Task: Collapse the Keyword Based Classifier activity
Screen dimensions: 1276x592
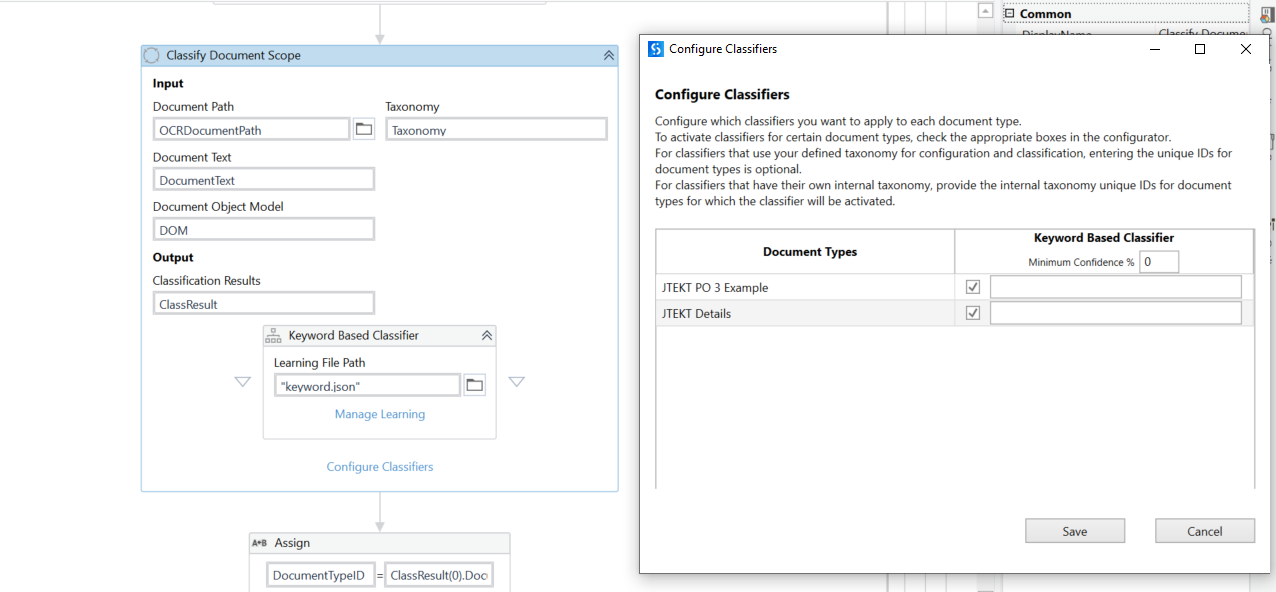Action: pos(487,336)
